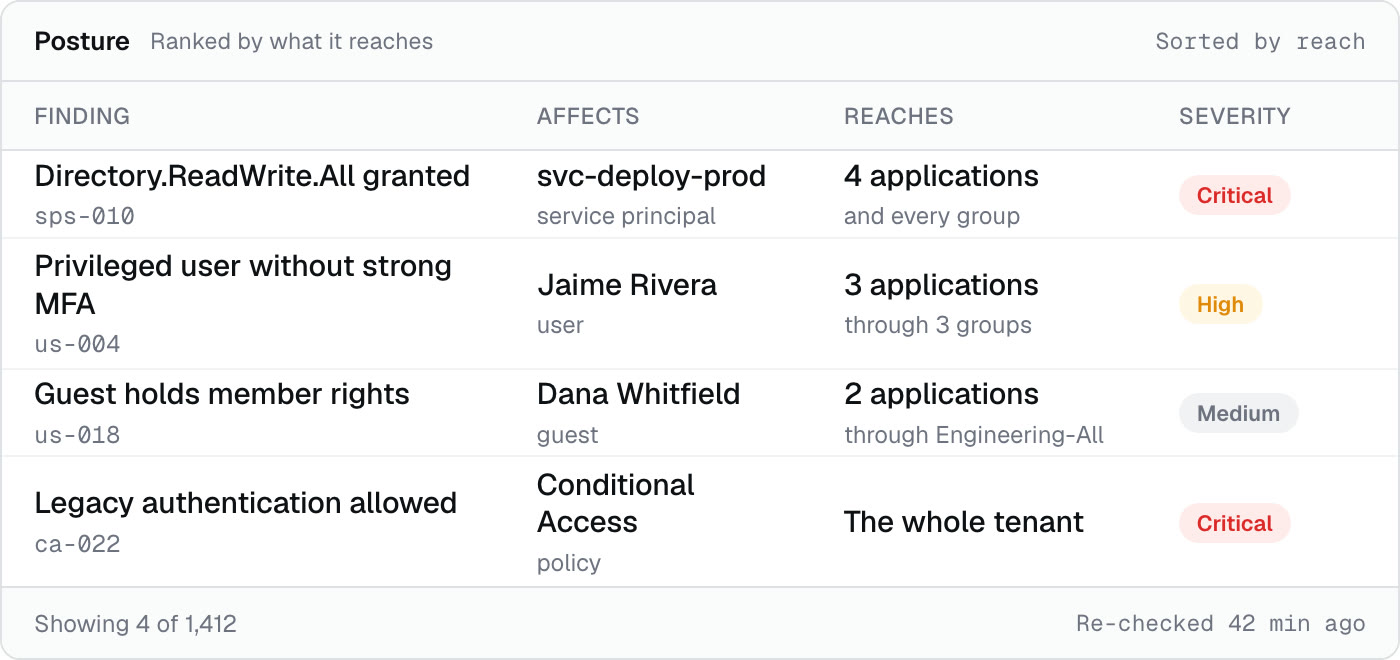
Task: Sort by the Finding column header
Action: 82,116
